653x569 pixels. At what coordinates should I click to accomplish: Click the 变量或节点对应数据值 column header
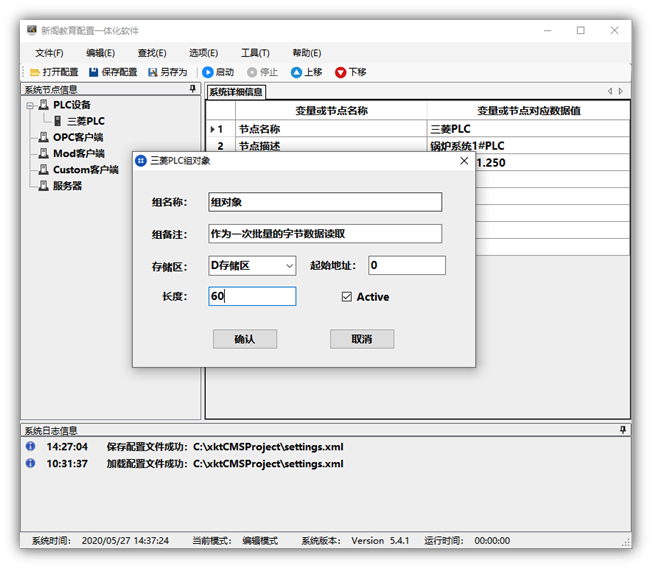(528, 111)
